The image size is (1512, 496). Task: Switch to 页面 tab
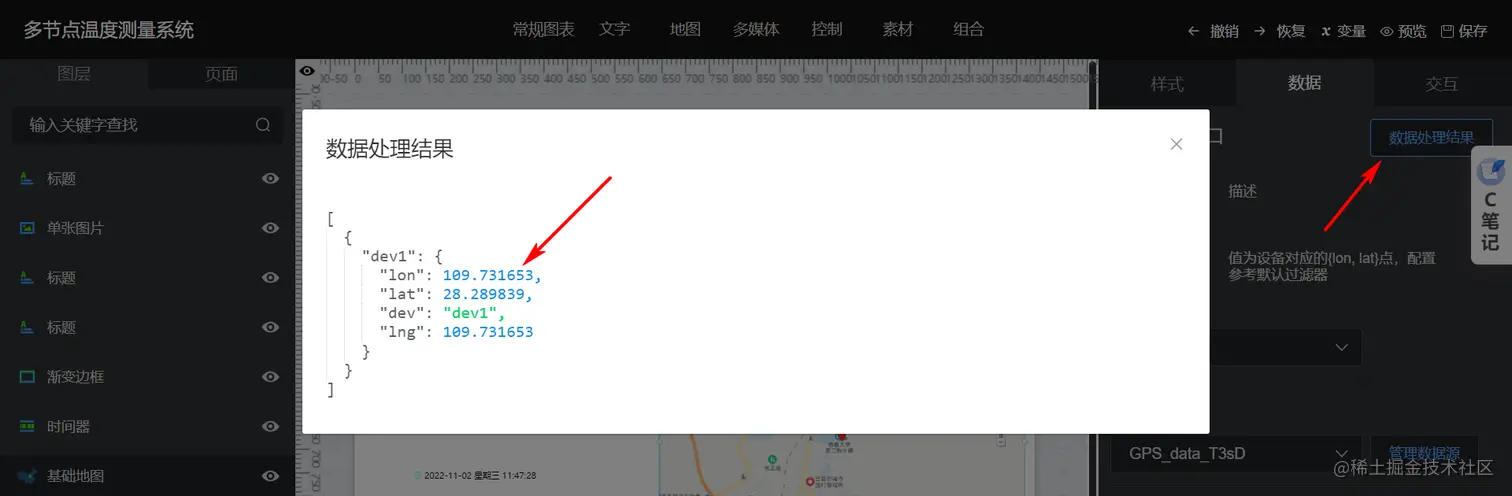point(222,74)
